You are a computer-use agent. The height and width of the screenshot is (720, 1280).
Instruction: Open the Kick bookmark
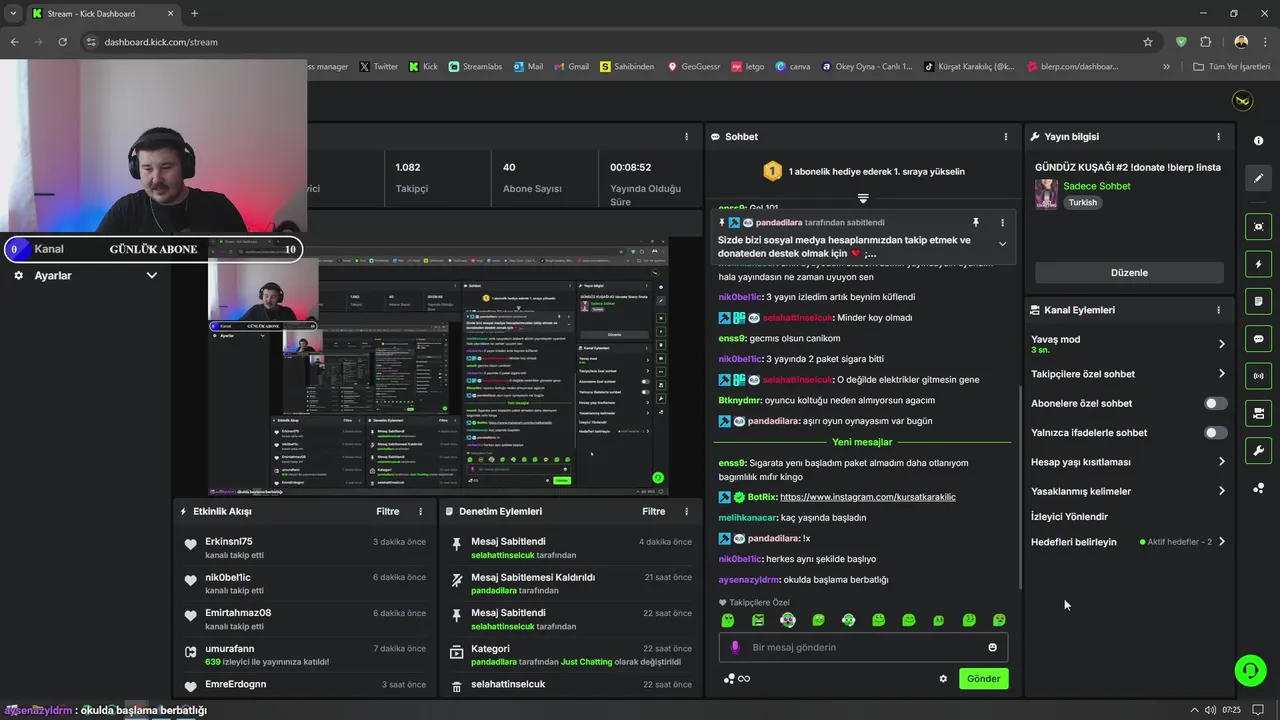tap(423, 67)
